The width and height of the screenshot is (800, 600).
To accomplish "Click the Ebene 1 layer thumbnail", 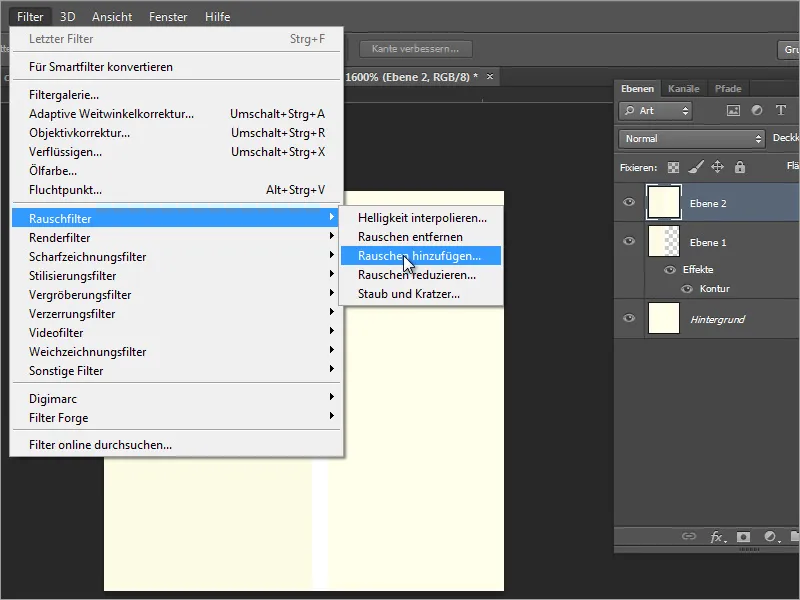I will tap(663, 241).
